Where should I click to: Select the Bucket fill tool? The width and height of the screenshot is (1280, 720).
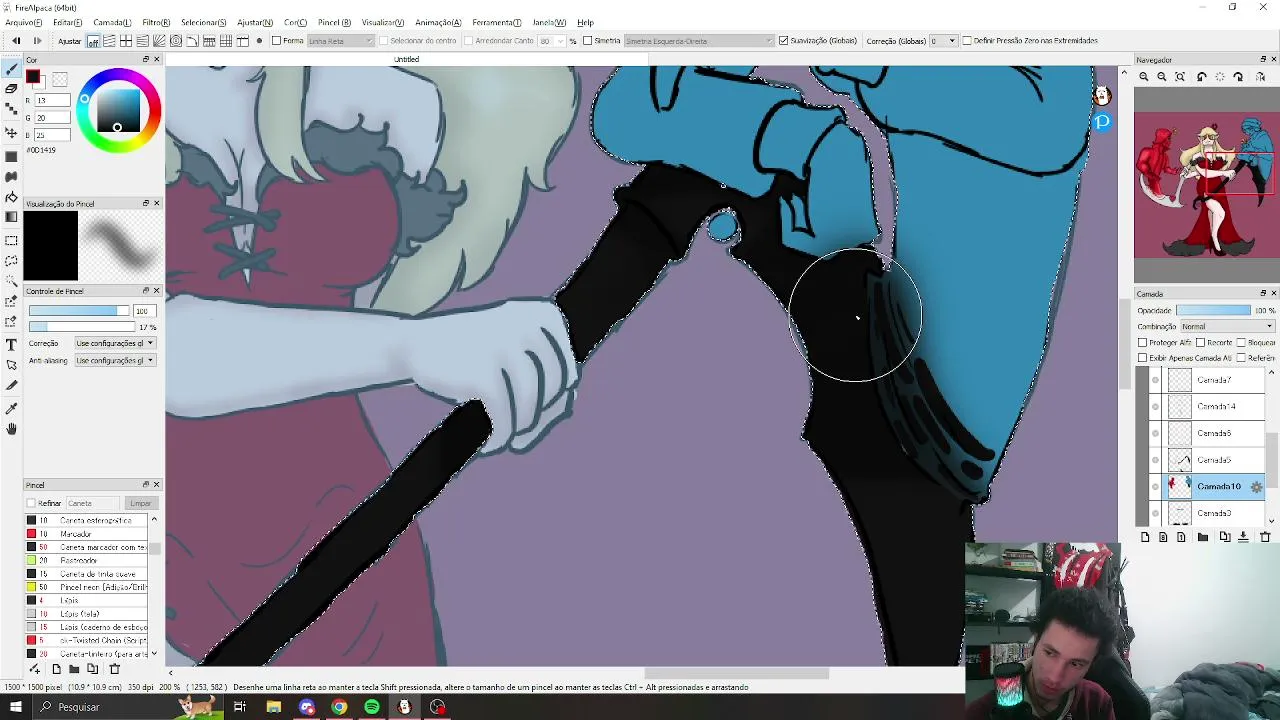[11, 197]
